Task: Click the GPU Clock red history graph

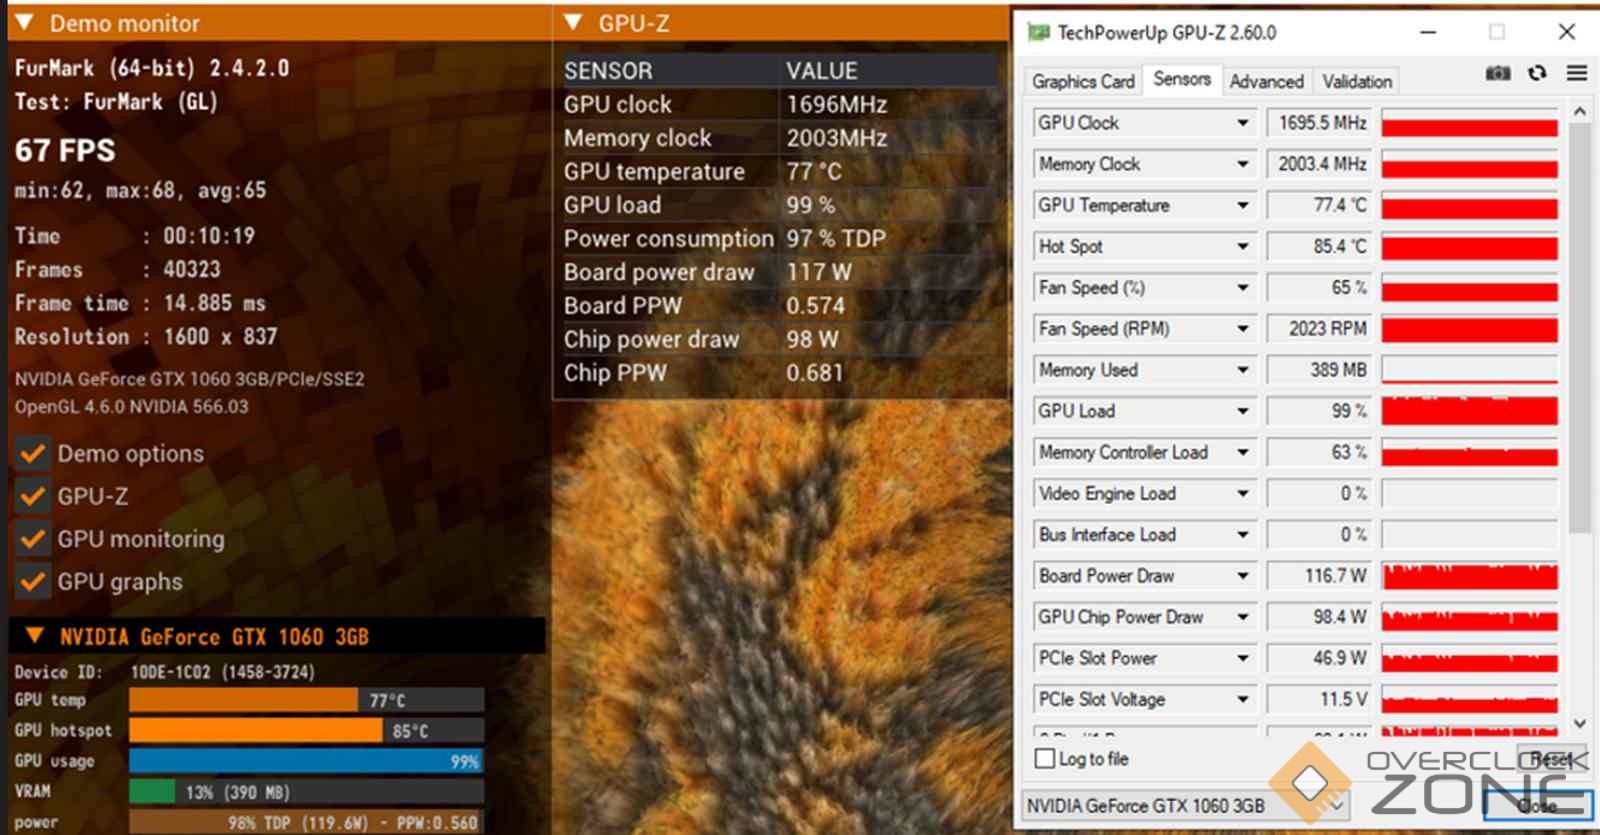Action: click(1469, 123)
